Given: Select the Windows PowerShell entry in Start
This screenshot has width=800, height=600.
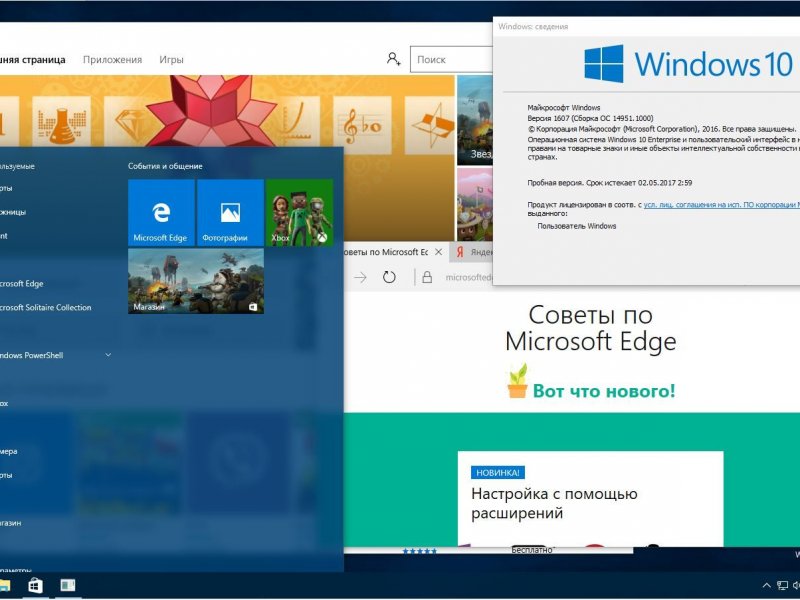Looking at the screenshot, I should click(31, 355).
